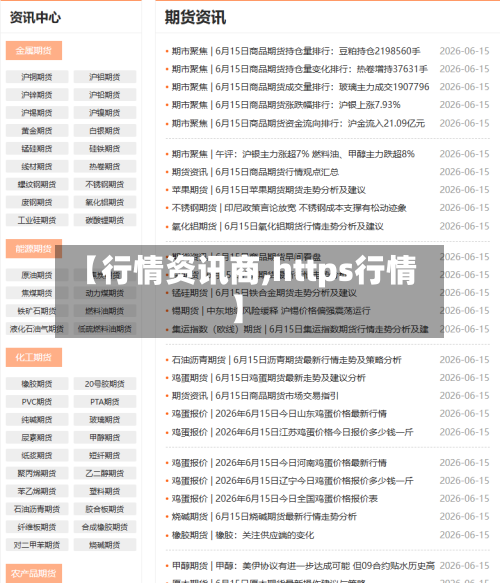
Task: Go to 合成橡胶期货
Action: point(105,527)
